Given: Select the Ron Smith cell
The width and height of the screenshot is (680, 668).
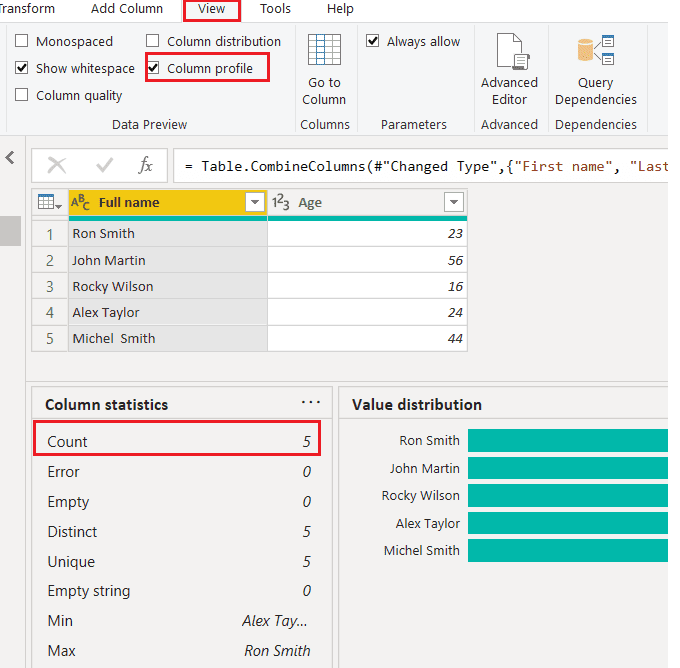Looking at the screenshot, I should [x=167, y=234].
